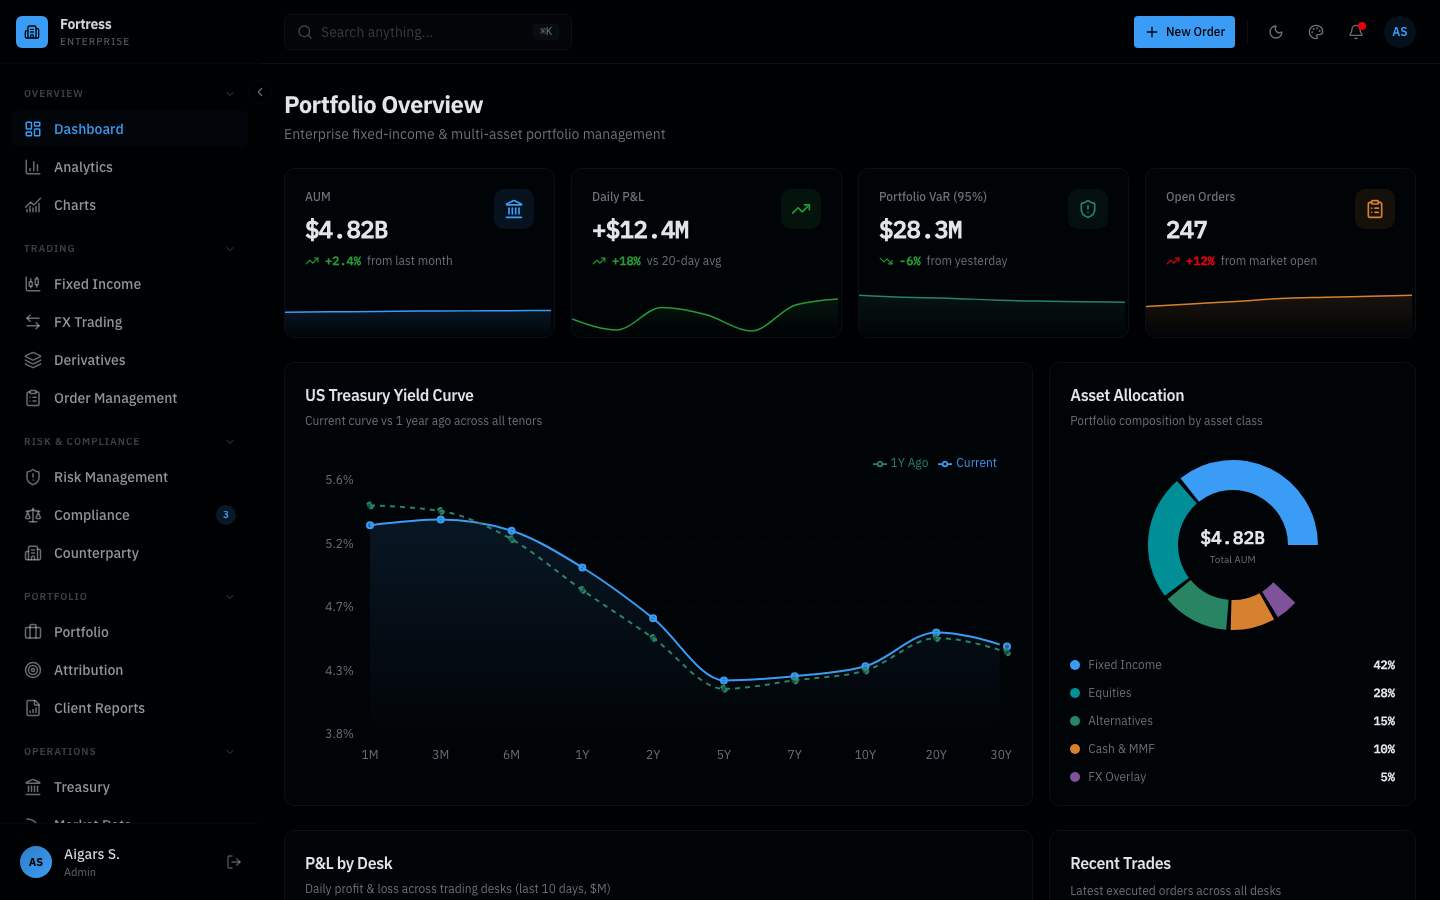The width and height of the screenshot is (1440, 900).
Task: Open notifications via the bell icon
Action: coord(1356,32)
